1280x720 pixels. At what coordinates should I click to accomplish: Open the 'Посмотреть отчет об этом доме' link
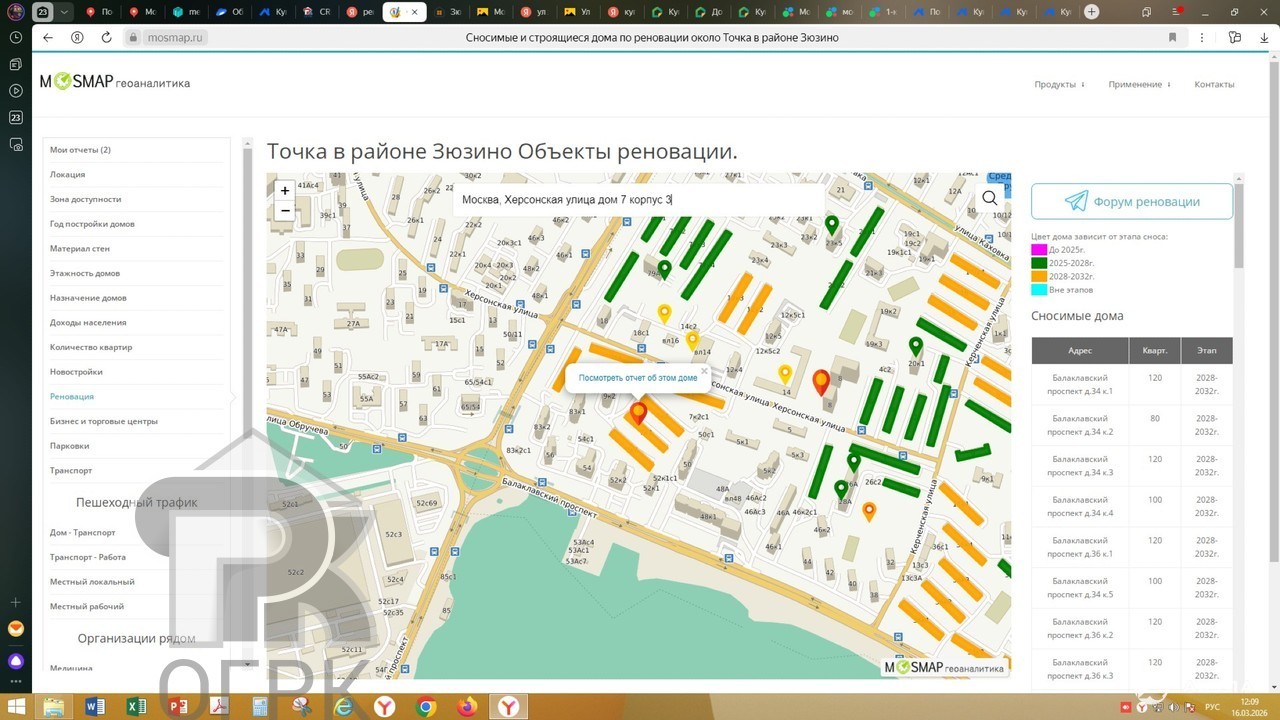pos(638,378)
